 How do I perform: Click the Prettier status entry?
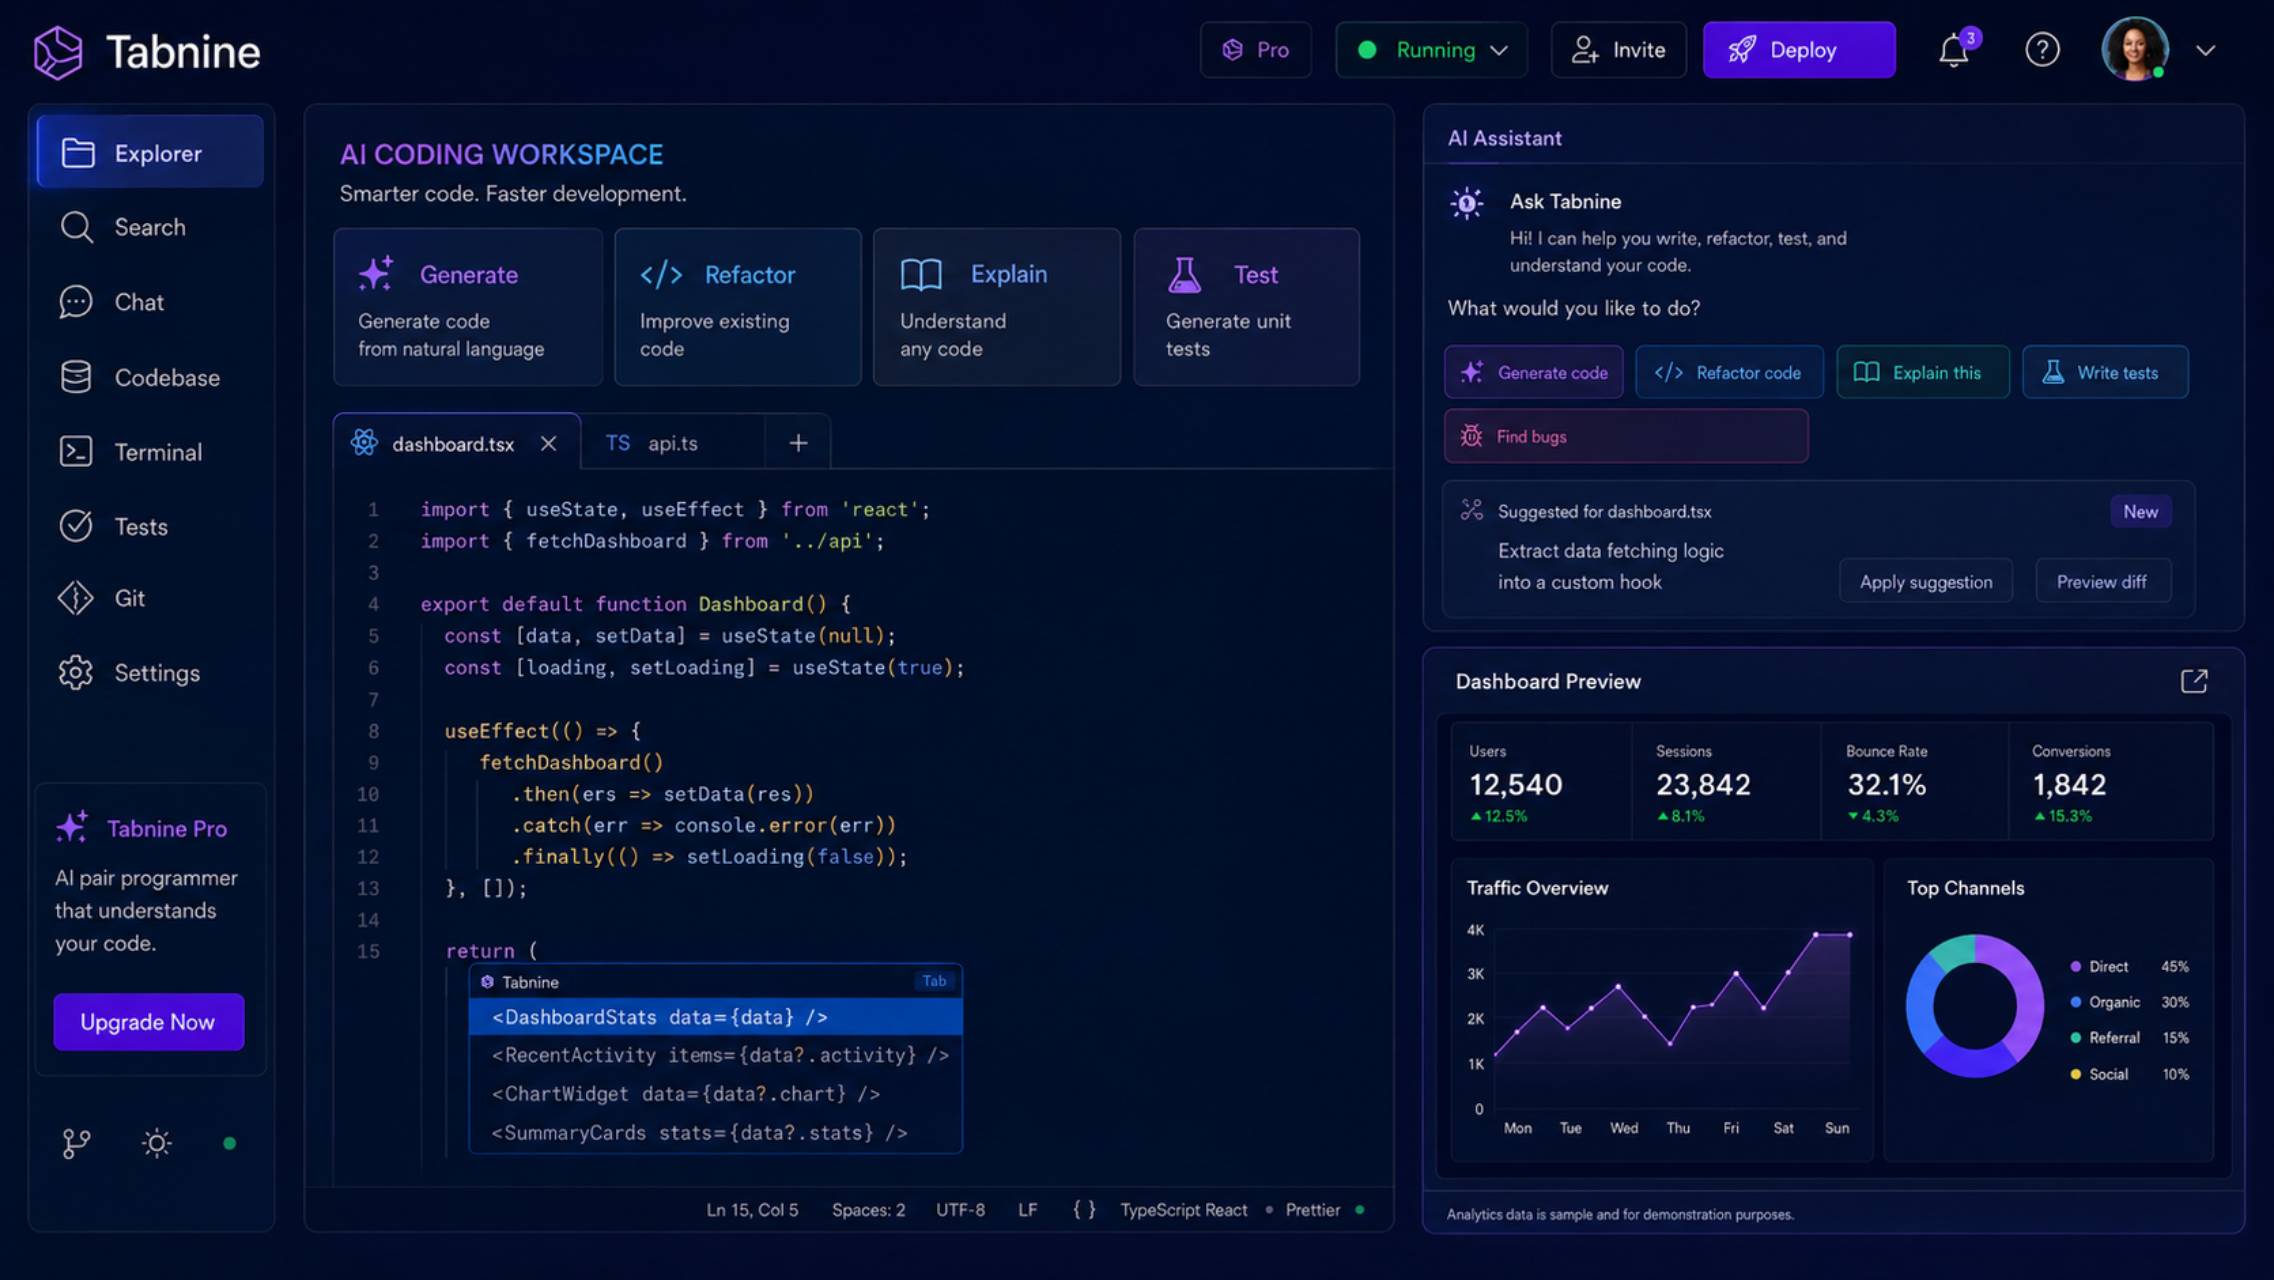tap(1312, 1210)
